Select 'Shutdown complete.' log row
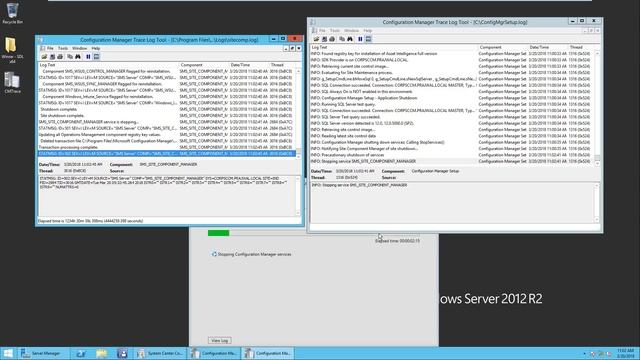This screenshot has height=360, width=640. (x=167, y=109)
